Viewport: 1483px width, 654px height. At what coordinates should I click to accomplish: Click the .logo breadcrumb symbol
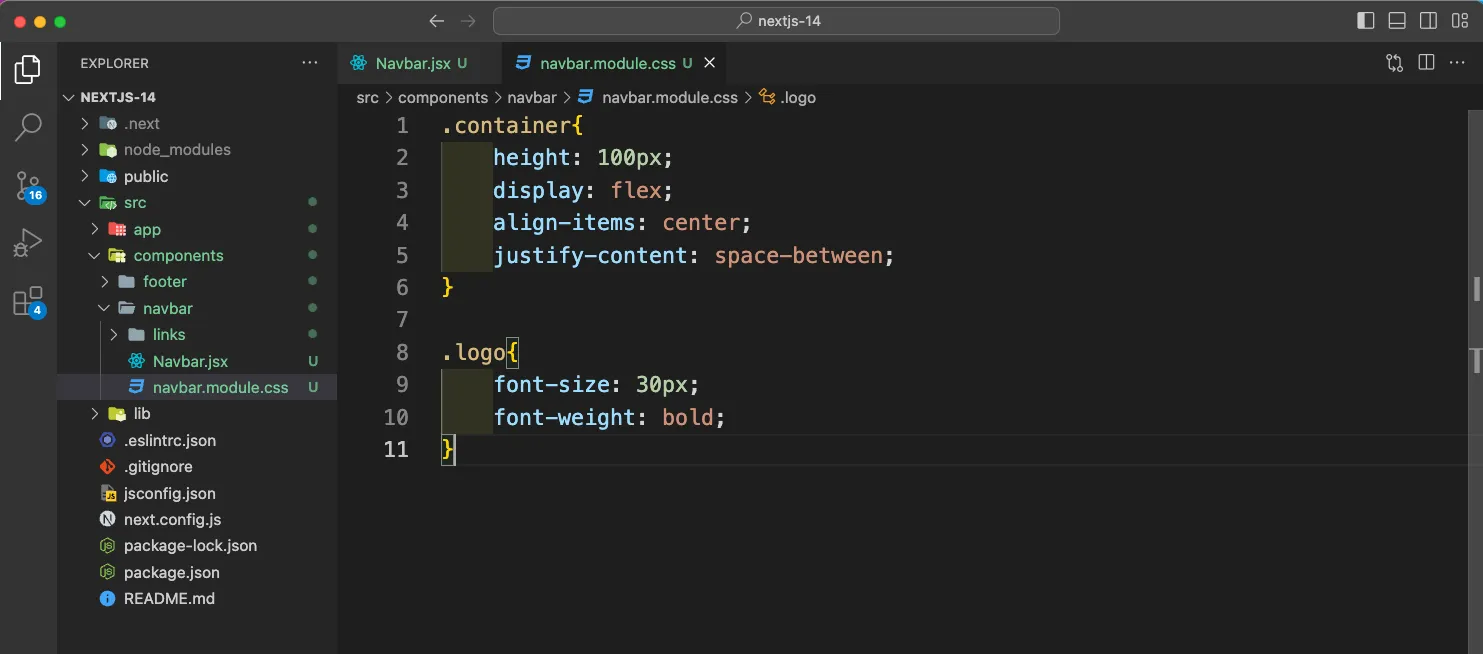point(788,97)
